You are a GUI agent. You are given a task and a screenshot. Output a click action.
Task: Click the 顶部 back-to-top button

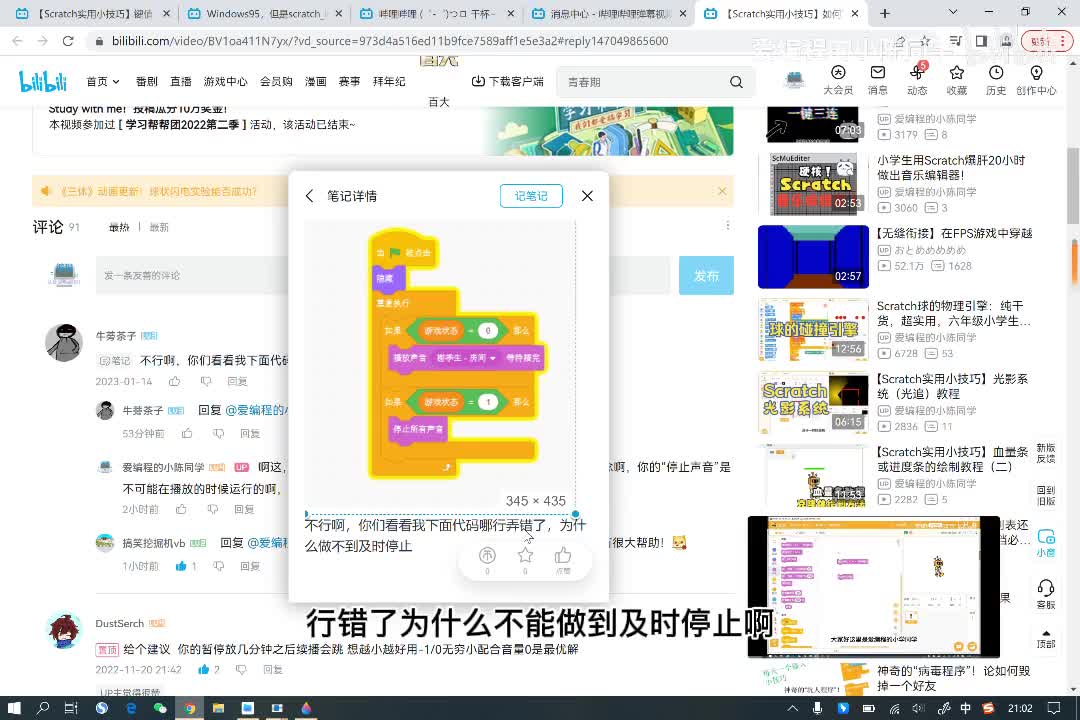(1046, 639)
